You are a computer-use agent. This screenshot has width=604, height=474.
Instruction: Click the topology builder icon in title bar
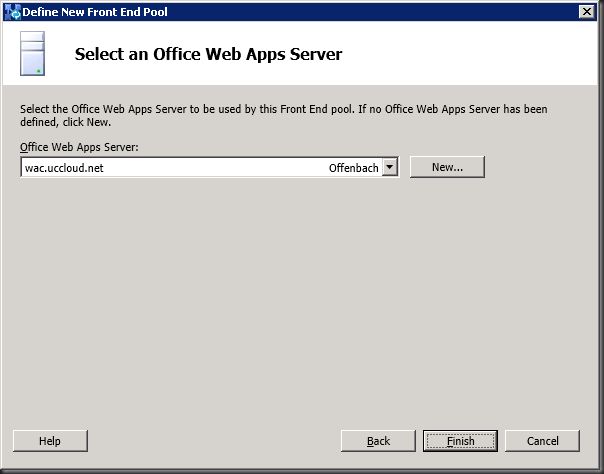(12, 12)
